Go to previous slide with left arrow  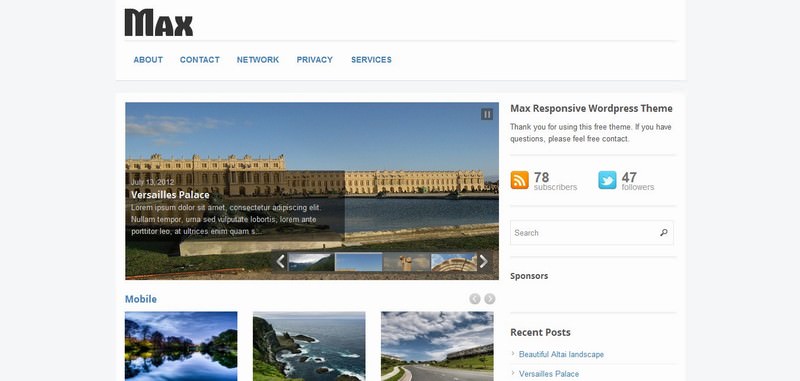[280, 262]
